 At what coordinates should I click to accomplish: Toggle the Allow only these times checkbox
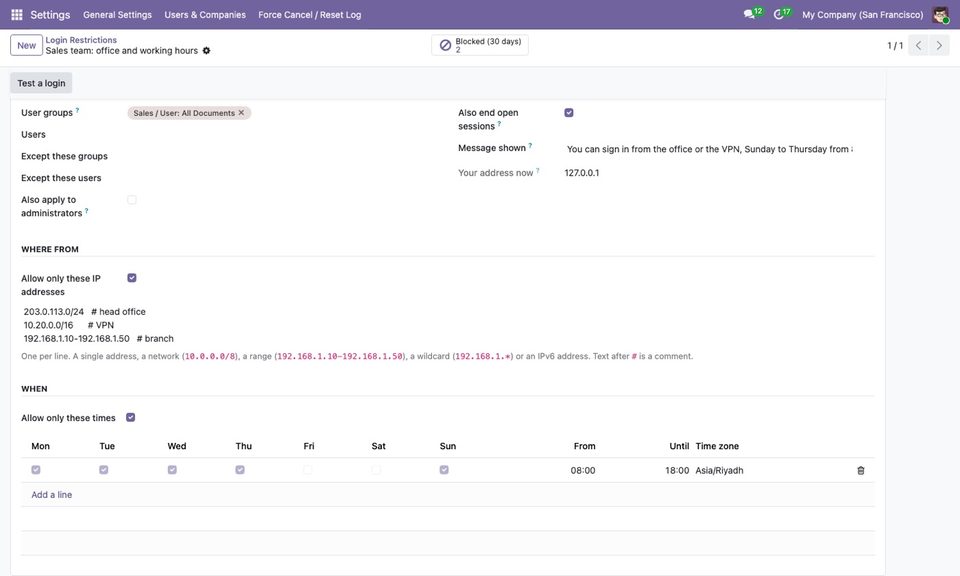coord(130,417)
